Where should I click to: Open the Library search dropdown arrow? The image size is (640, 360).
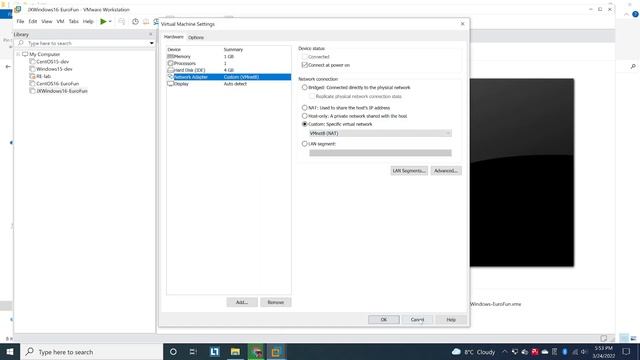pos(151,43)
